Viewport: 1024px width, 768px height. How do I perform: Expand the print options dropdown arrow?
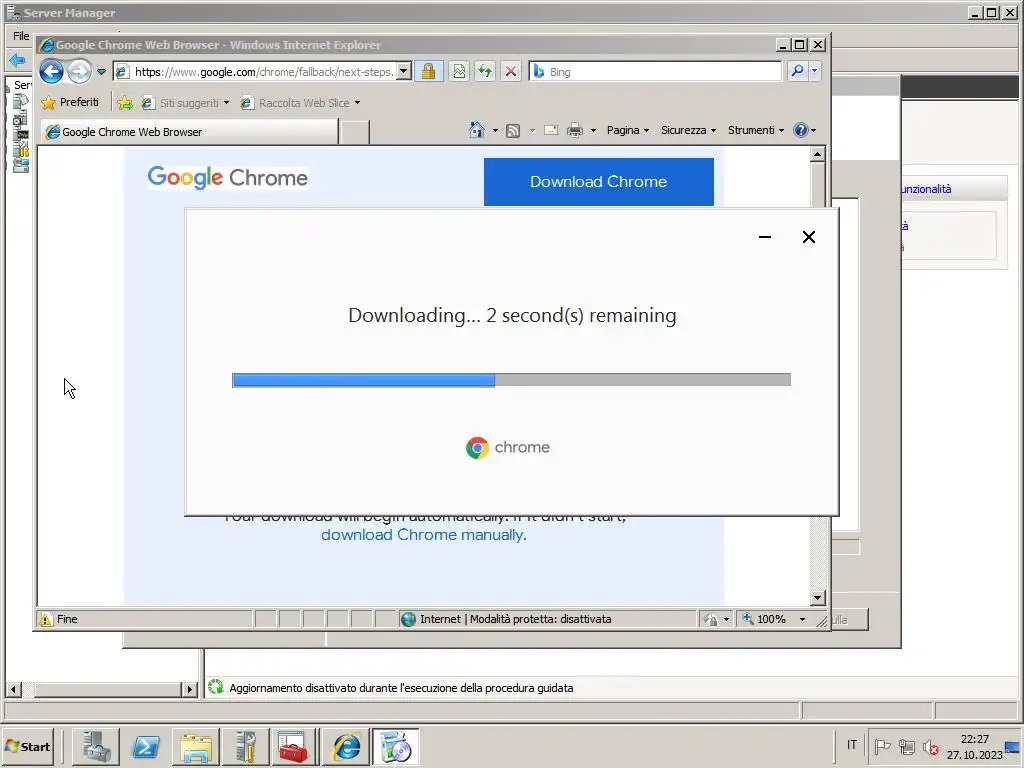593,131
